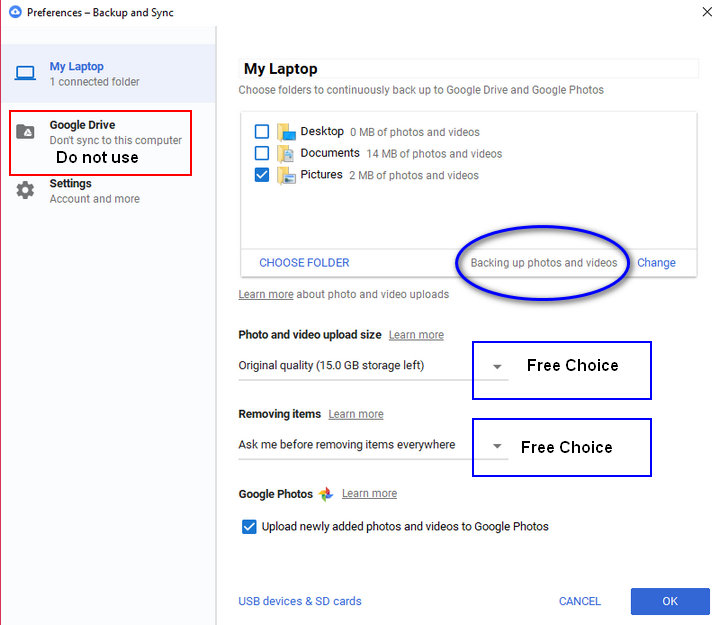The height and width of the screenshot is (625, 720).
Task: Expand the Ask me before removing items dropdown
Action: coord(373,445)
